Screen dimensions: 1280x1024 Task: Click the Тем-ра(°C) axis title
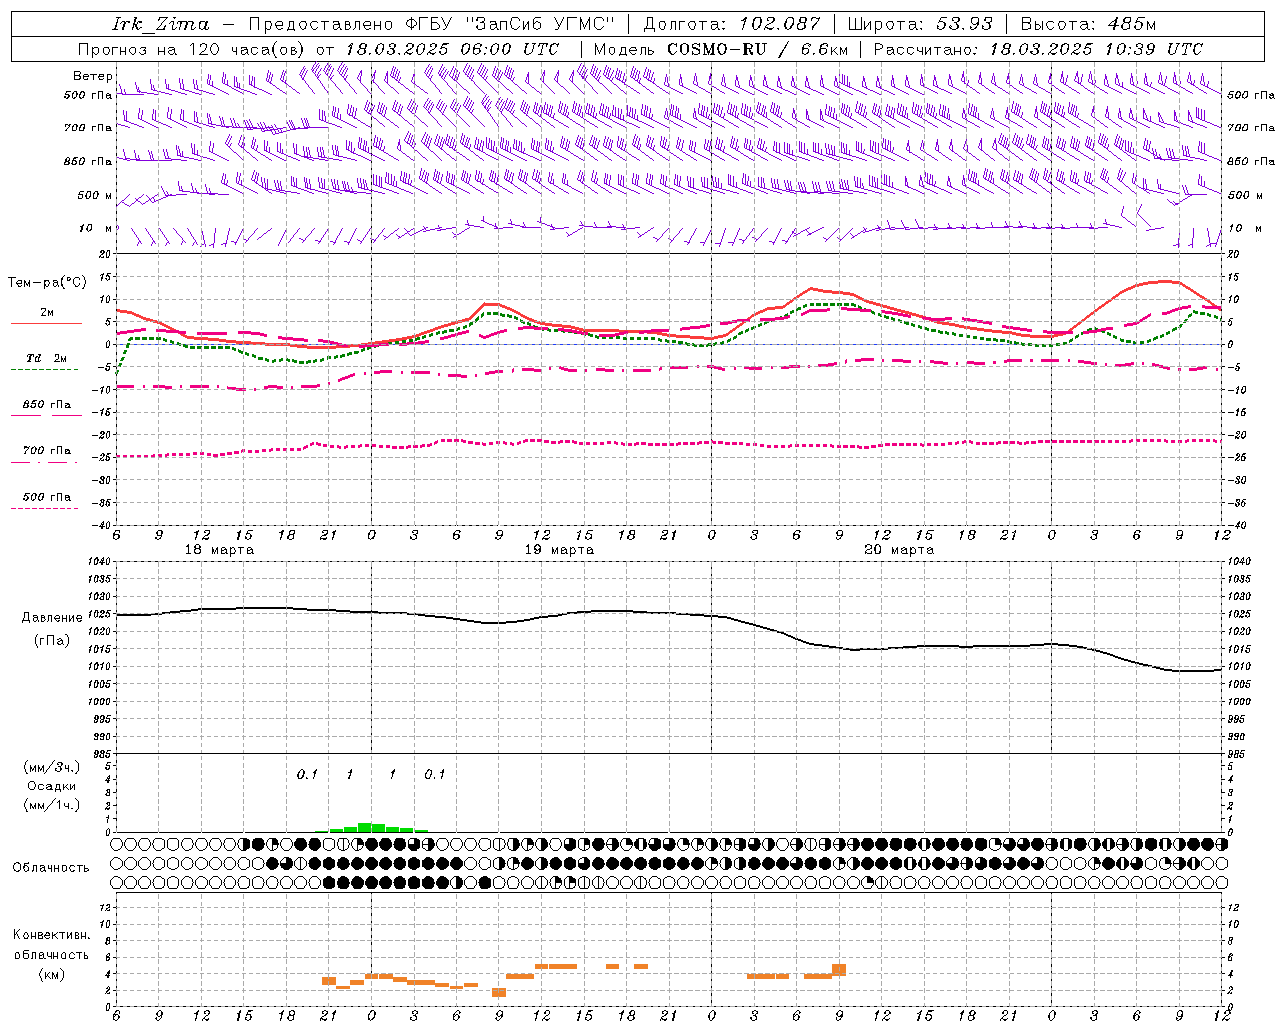pyautogui.click(x=47, y=283)
